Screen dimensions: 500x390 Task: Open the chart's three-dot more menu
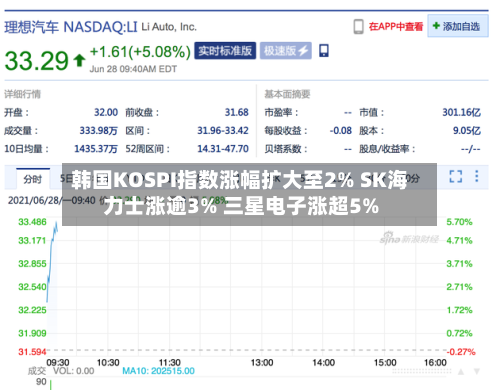(477, 176)
